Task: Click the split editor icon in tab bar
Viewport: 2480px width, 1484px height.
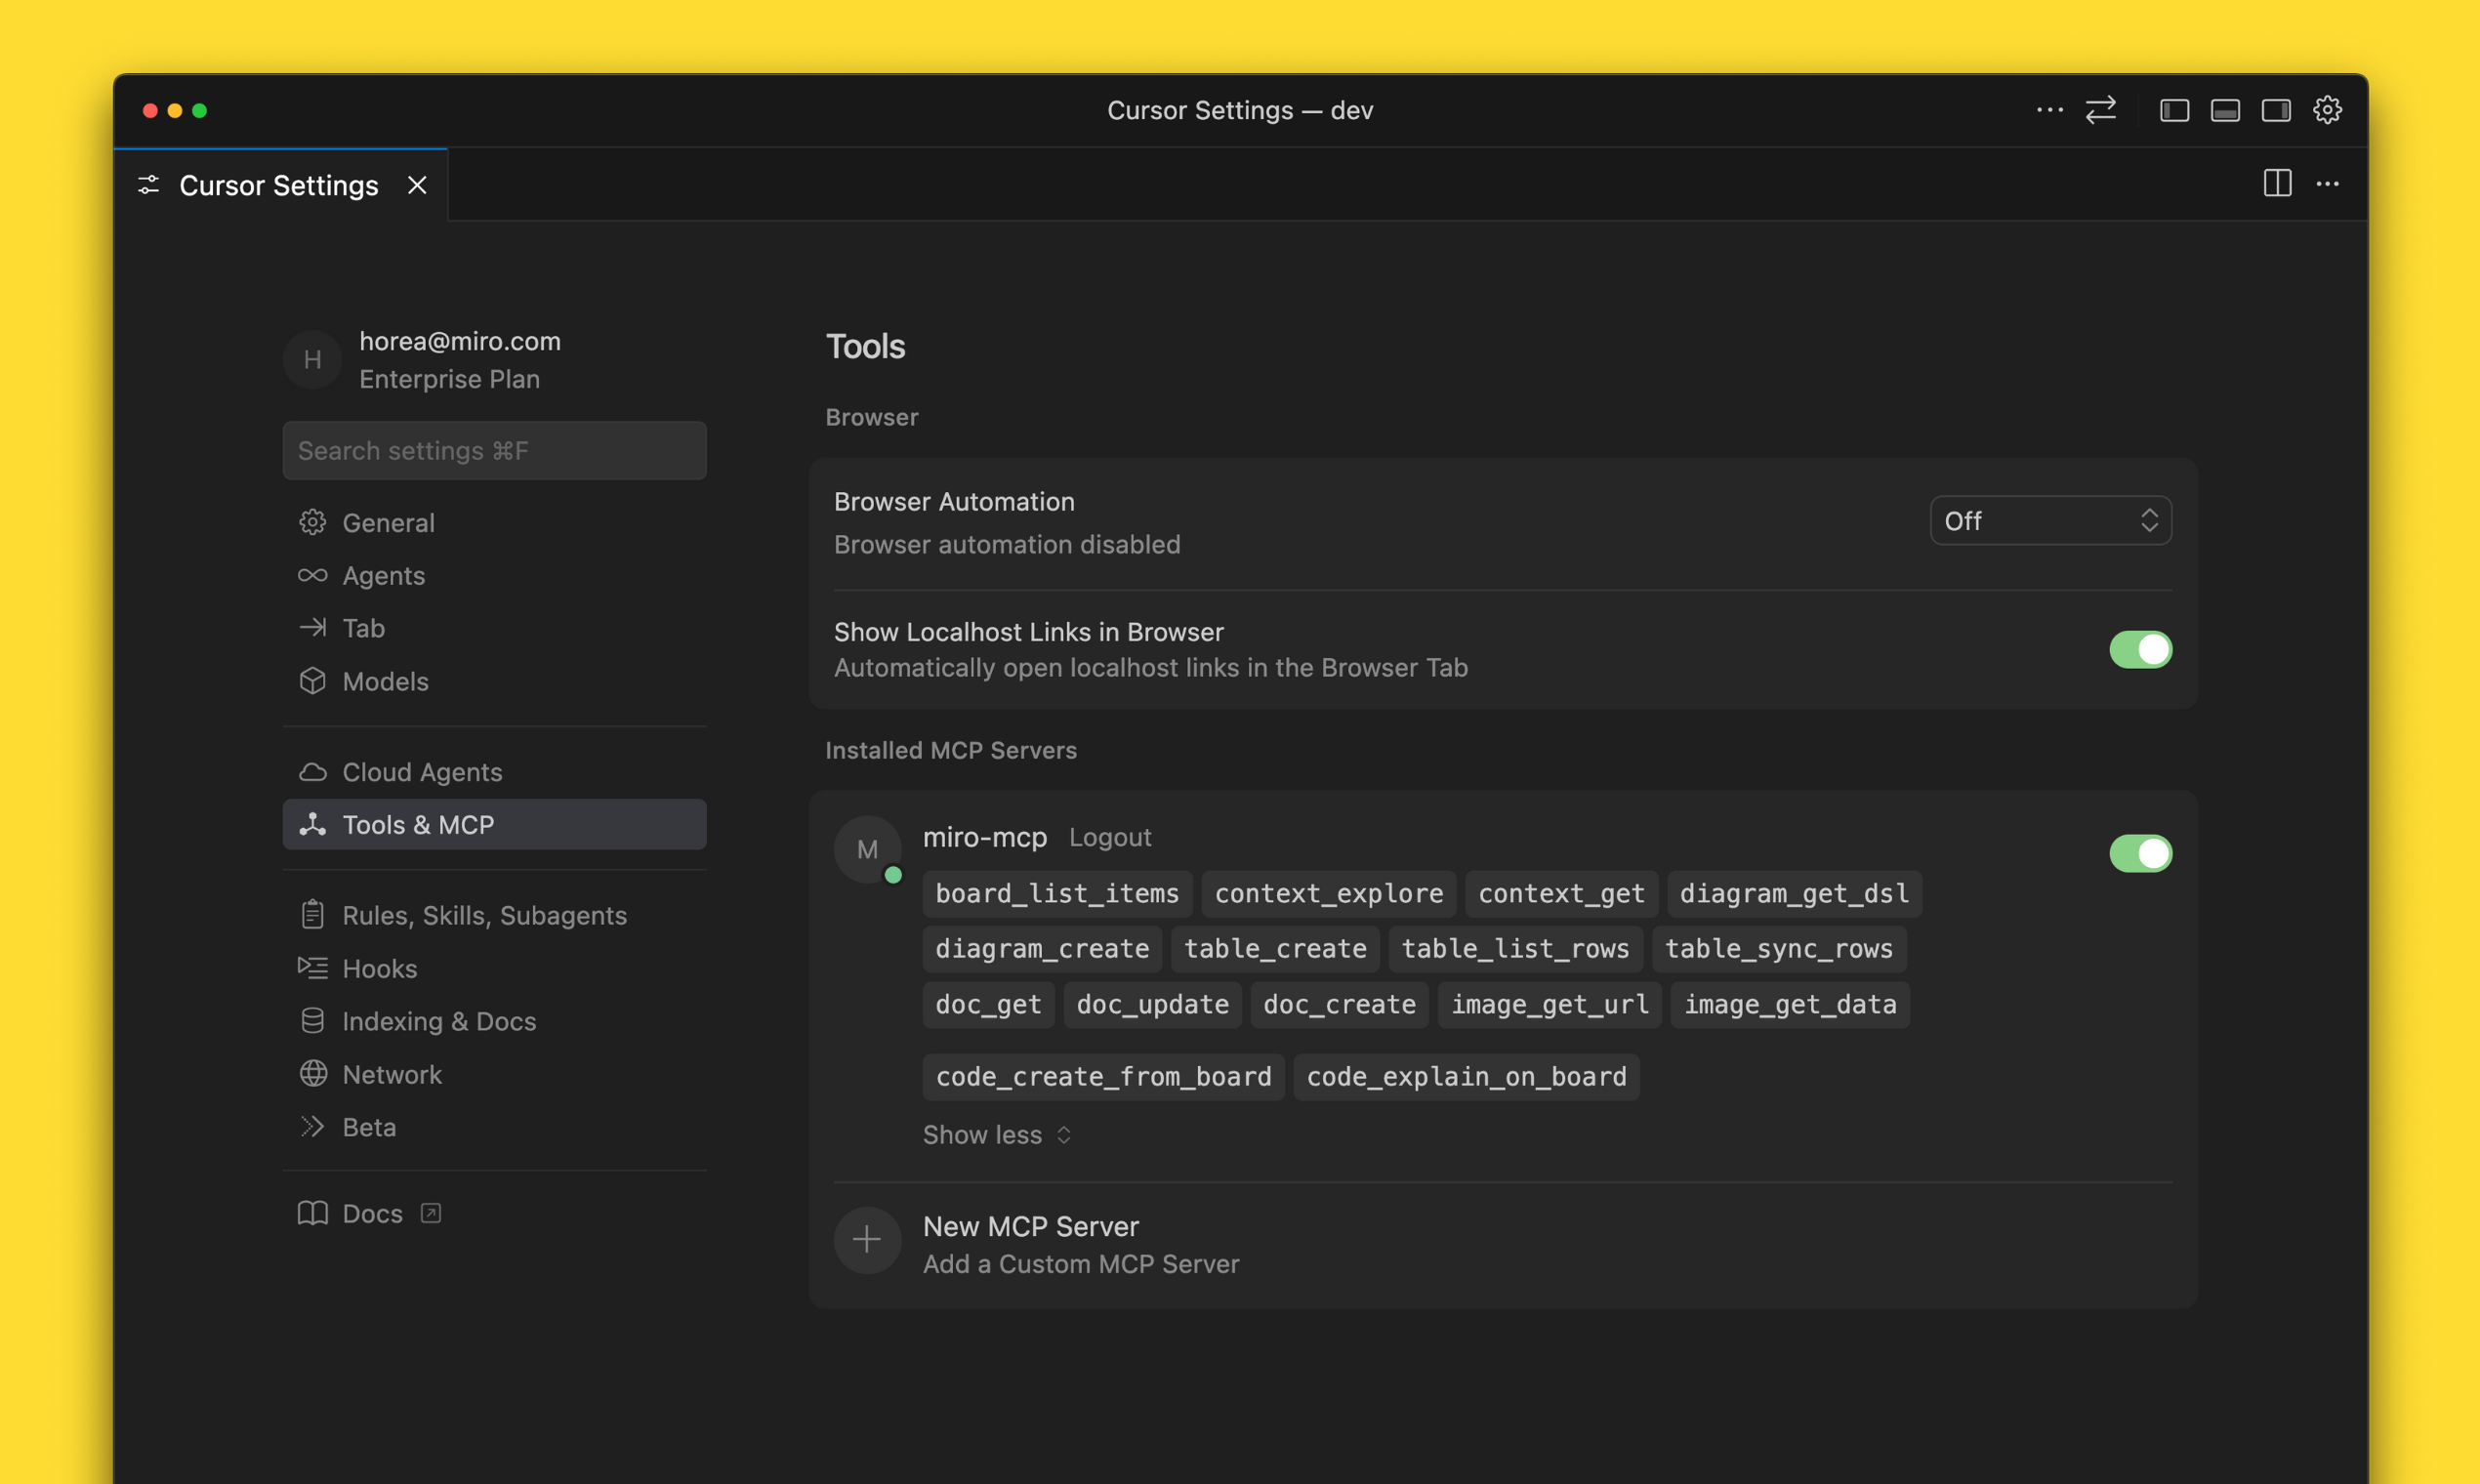Action: click(x=2276, y=184)
